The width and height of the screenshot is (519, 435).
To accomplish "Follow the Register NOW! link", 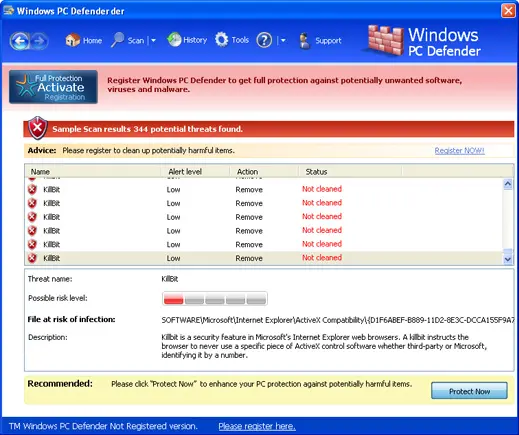I will [x=459, y=151].
